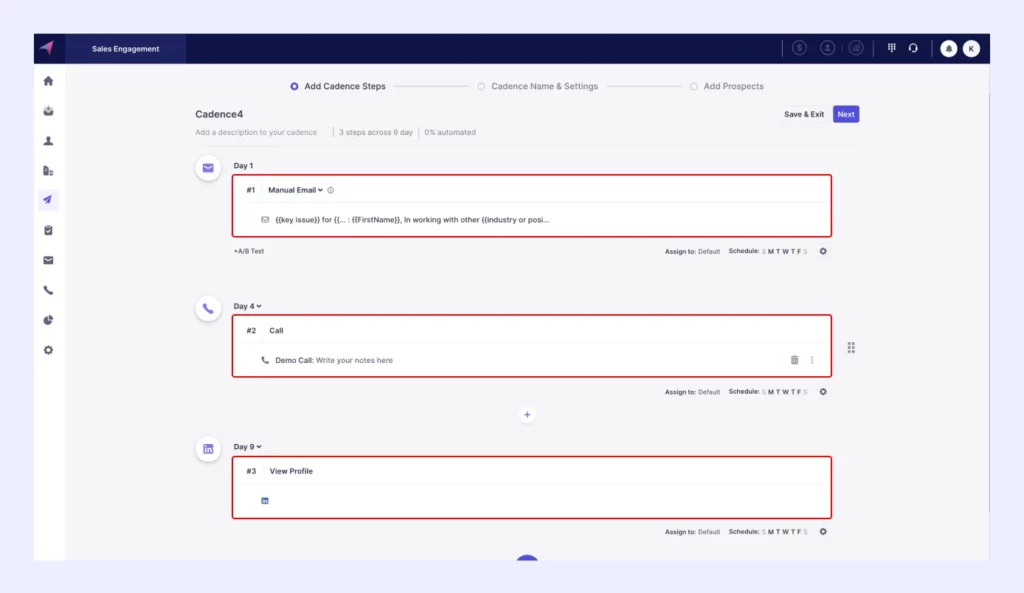Open Sales Engagement tab in header
The height and width of the screenshot is (593, 1024).
point(125,48)
